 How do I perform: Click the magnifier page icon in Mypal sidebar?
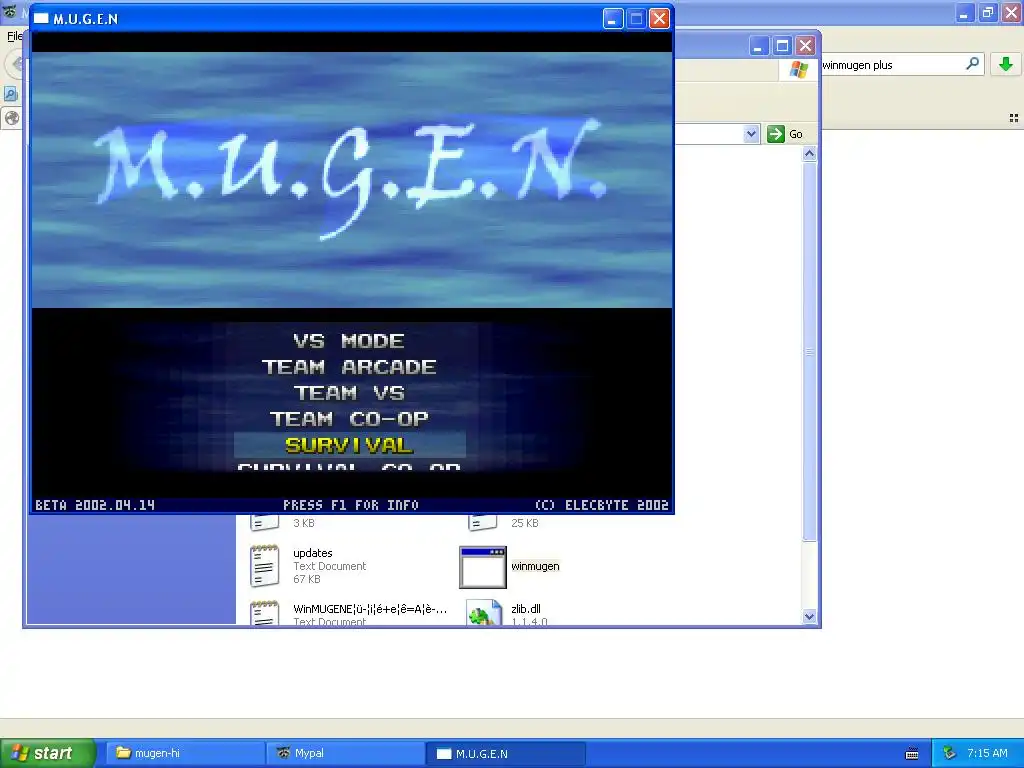(x=10, y=94)
